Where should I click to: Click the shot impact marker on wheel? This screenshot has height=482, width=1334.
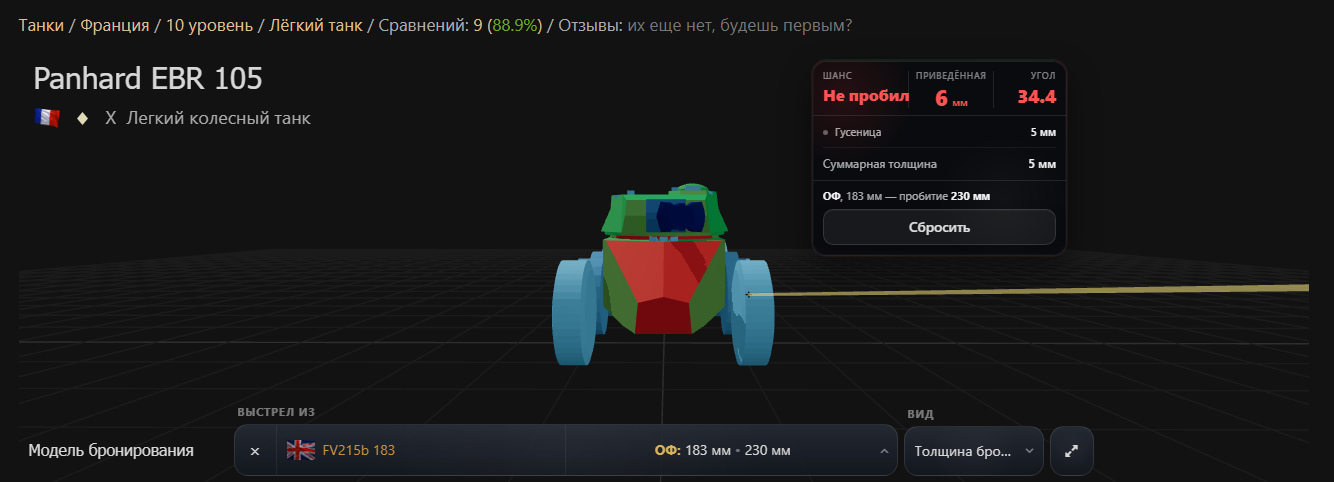[x=748, y=294]
